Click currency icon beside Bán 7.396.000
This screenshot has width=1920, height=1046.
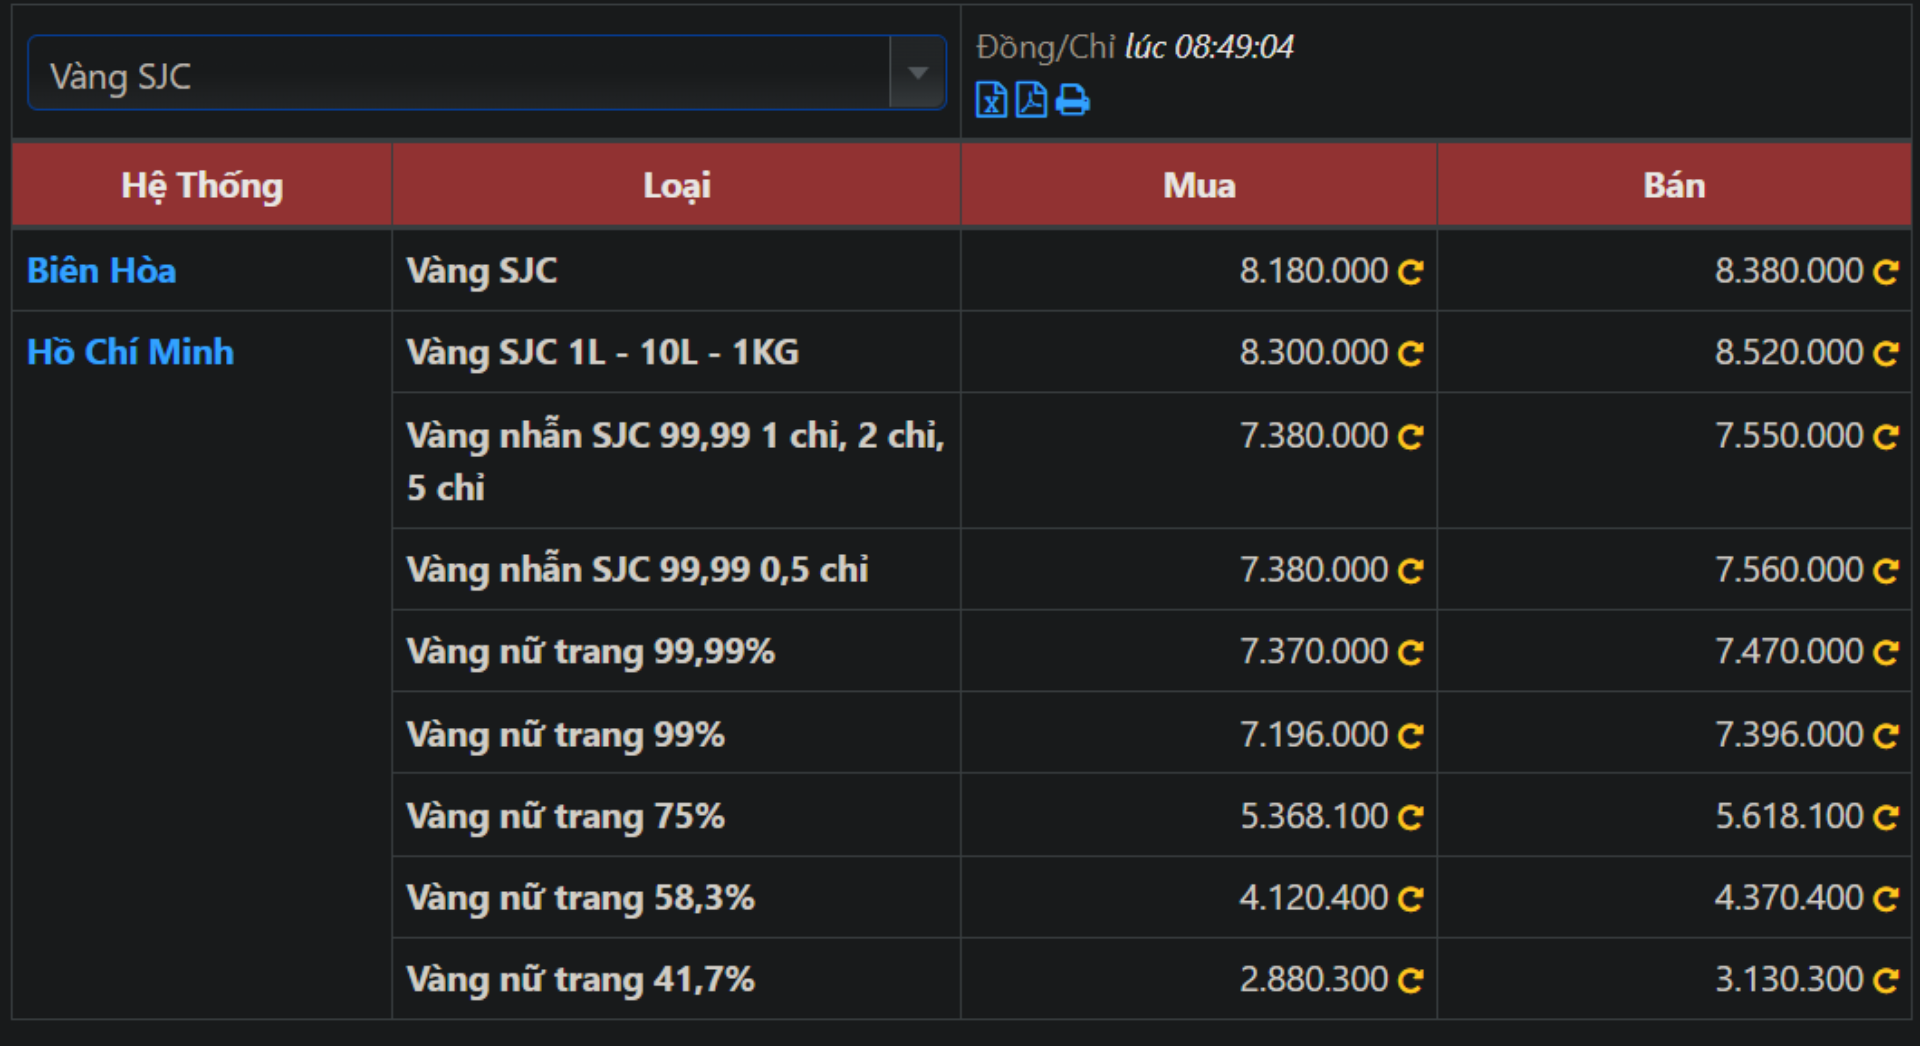[1886, 736]
